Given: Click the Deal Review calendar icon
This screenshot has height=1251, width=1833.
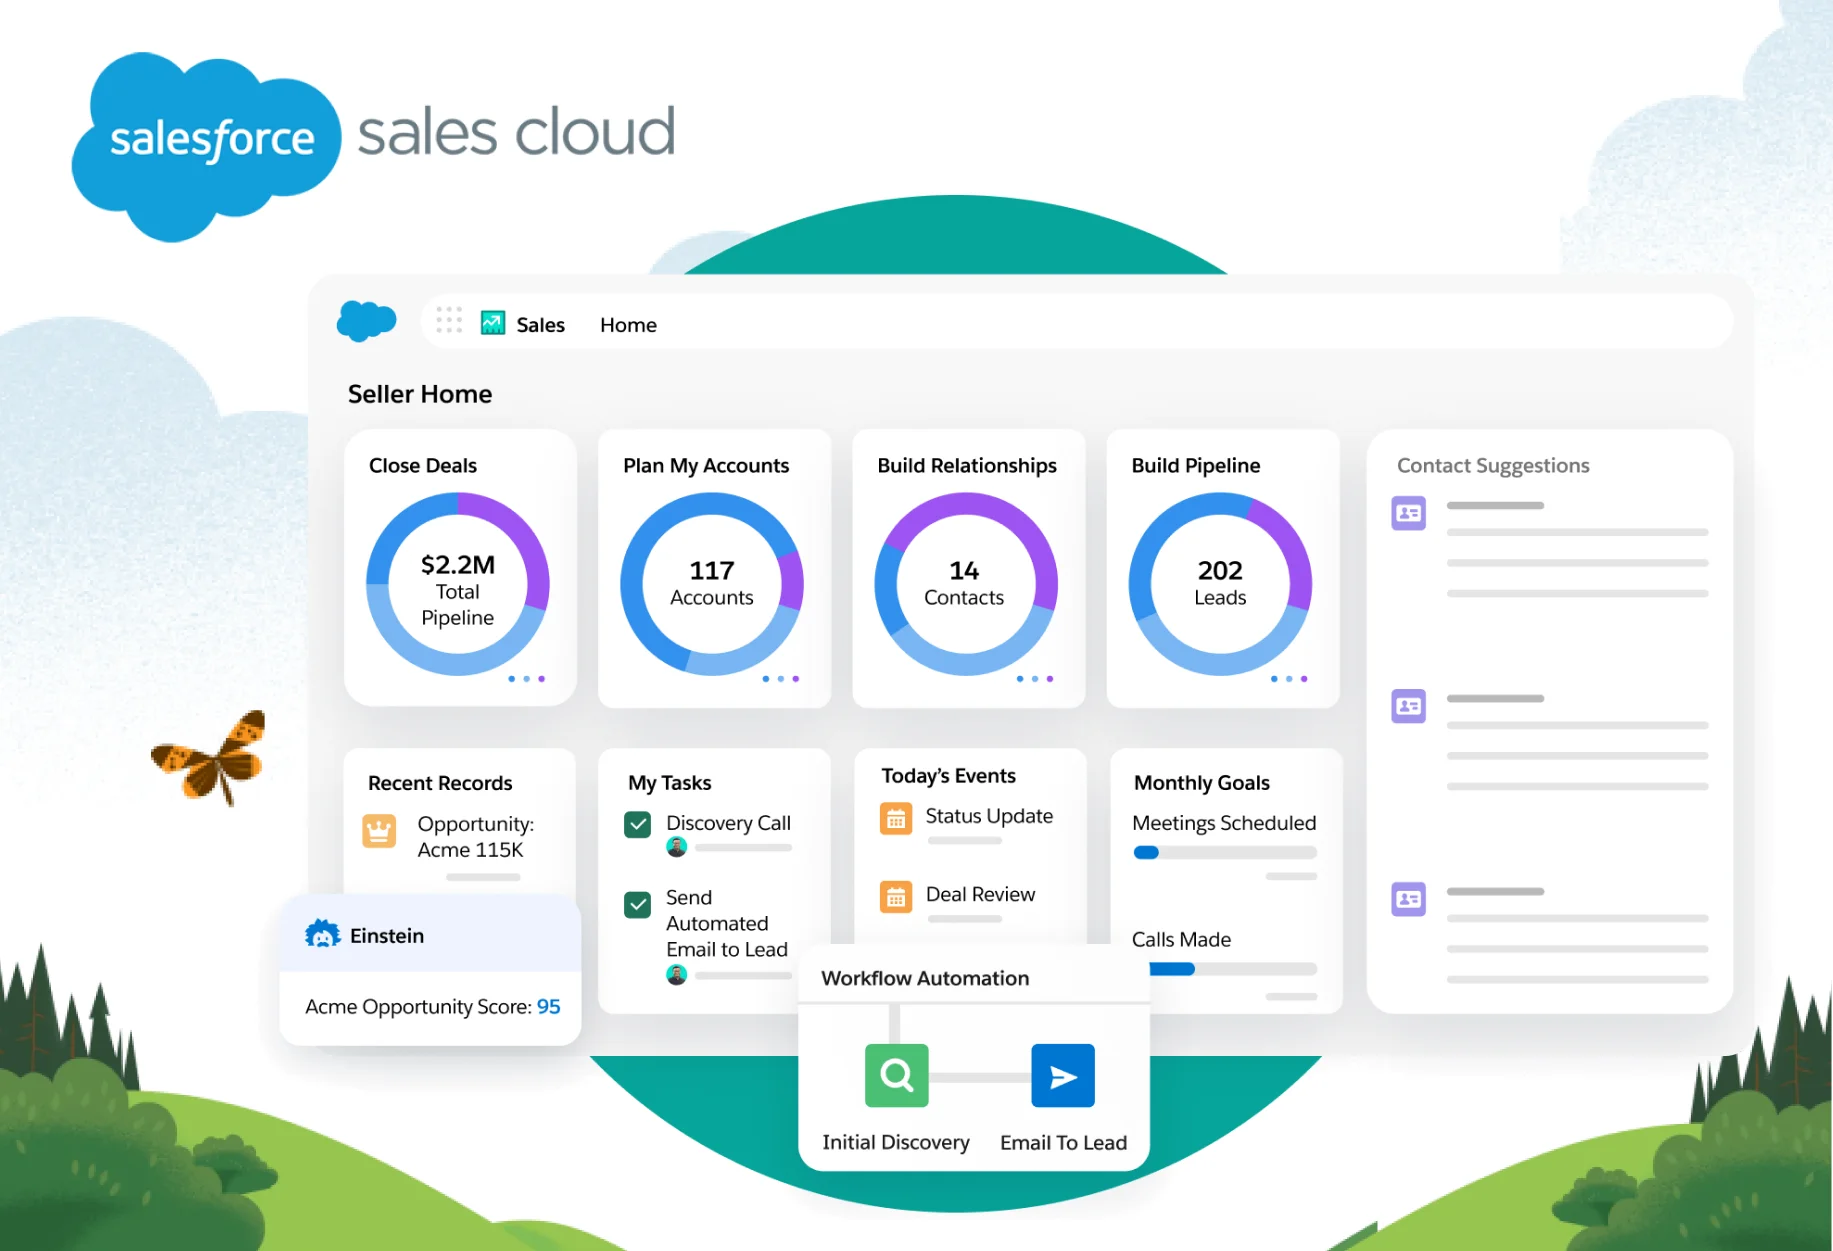Looking at the screenshot, I should (x=897, y=896).
